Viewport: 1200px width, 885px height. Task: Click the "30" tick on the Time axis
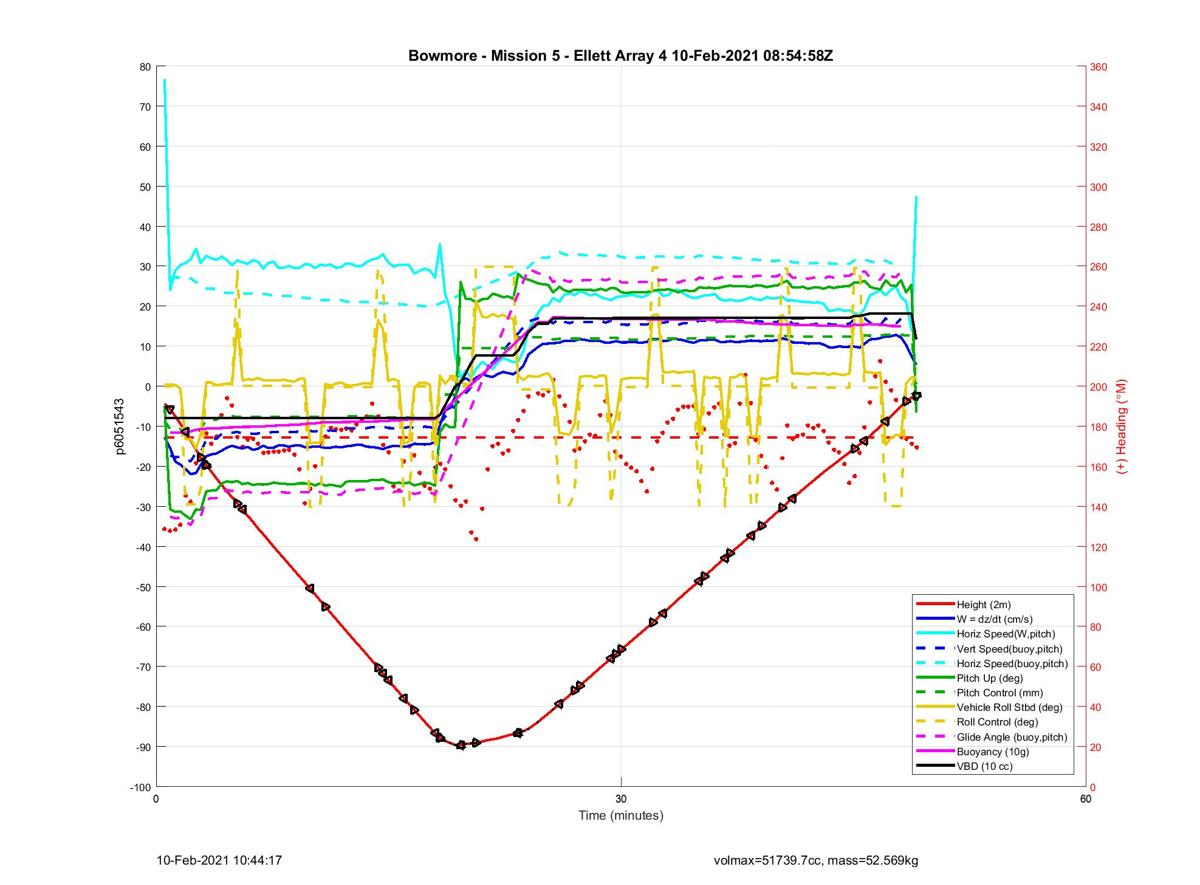coord(621,799)
